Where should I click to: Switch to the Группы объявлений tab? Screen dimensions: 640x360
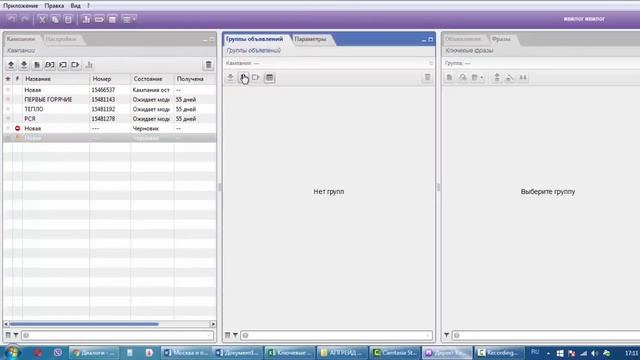254,39
